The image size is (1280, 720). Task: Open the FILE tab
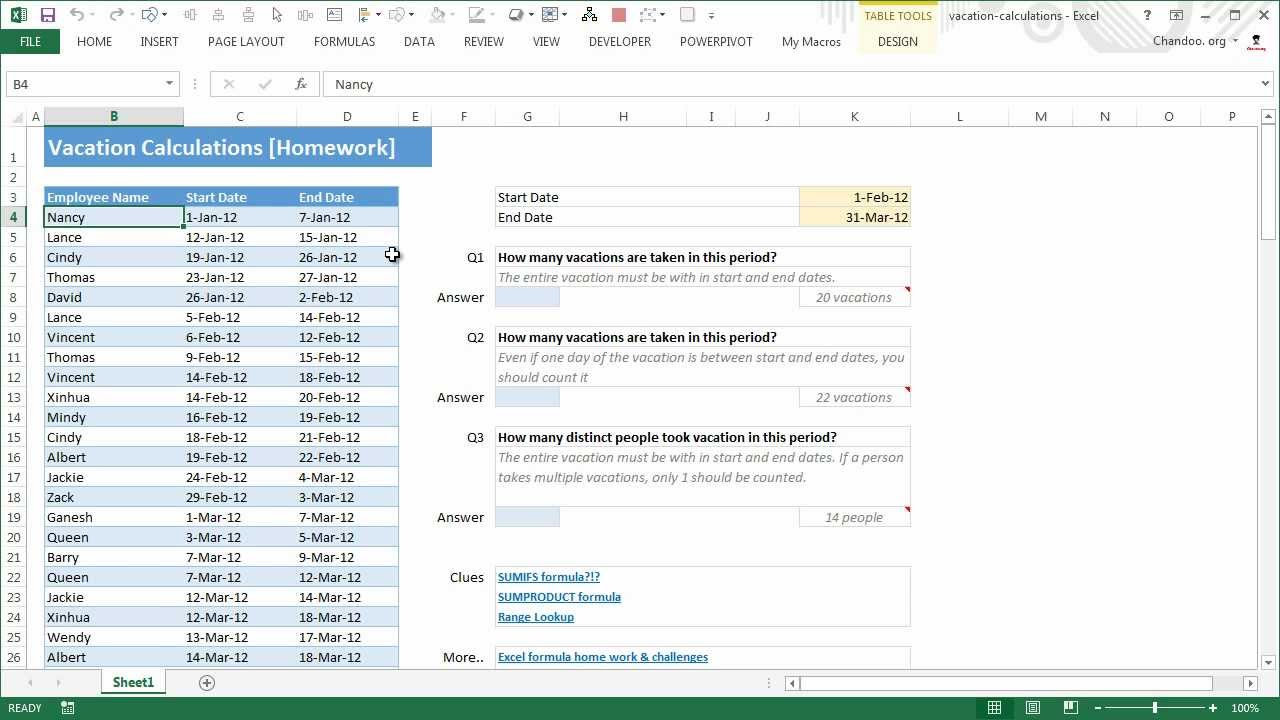coord(30,41)
